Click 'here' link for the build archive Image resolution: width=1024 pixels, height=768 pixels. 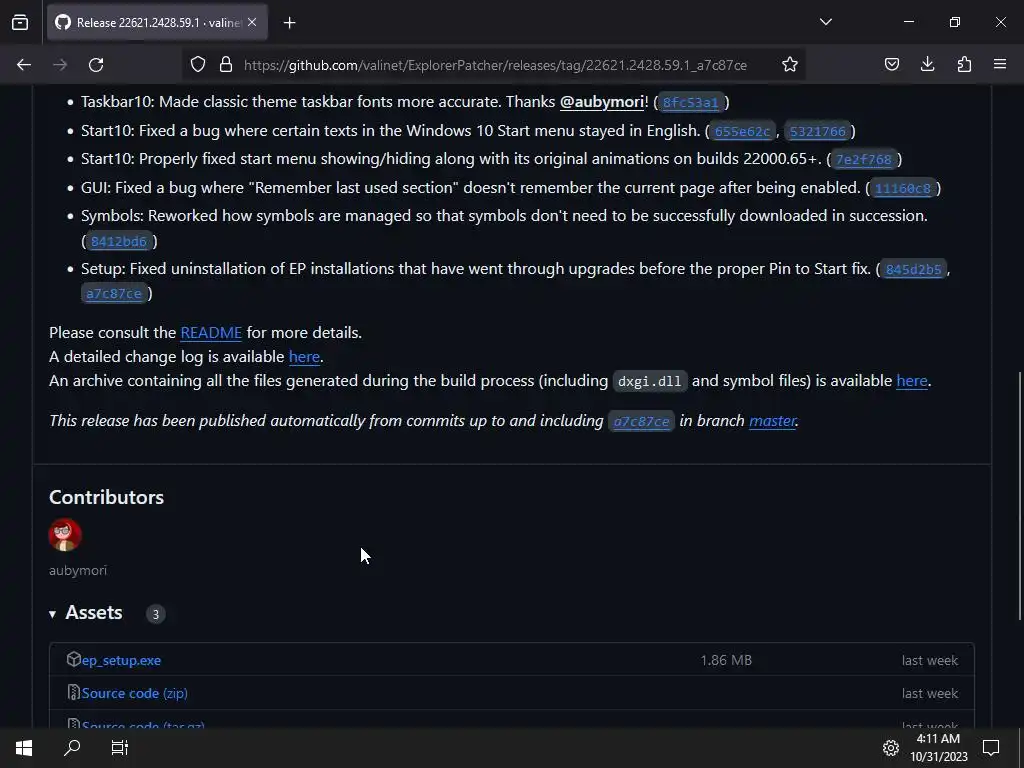912,381
